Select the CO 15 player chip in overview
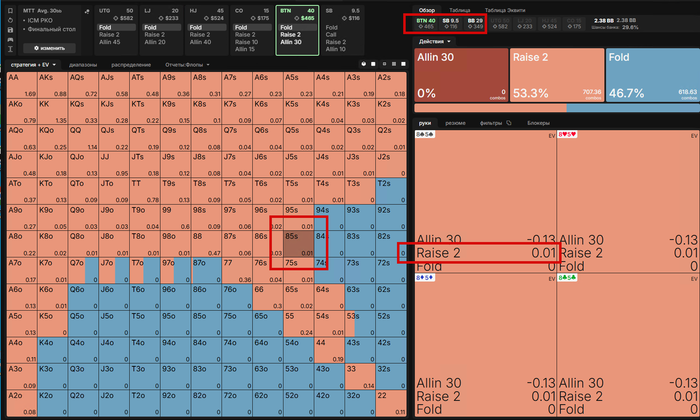The height and width of the screenshot is (420, 700). pos(574,23)
